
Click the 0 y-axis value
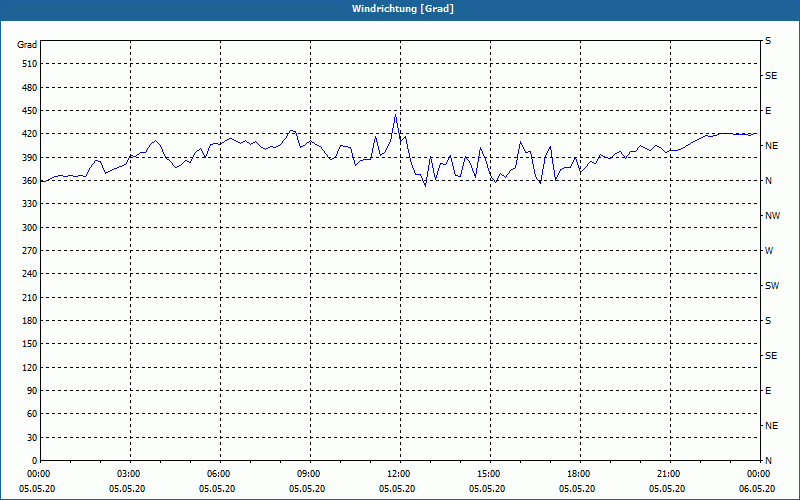point(35,461)
